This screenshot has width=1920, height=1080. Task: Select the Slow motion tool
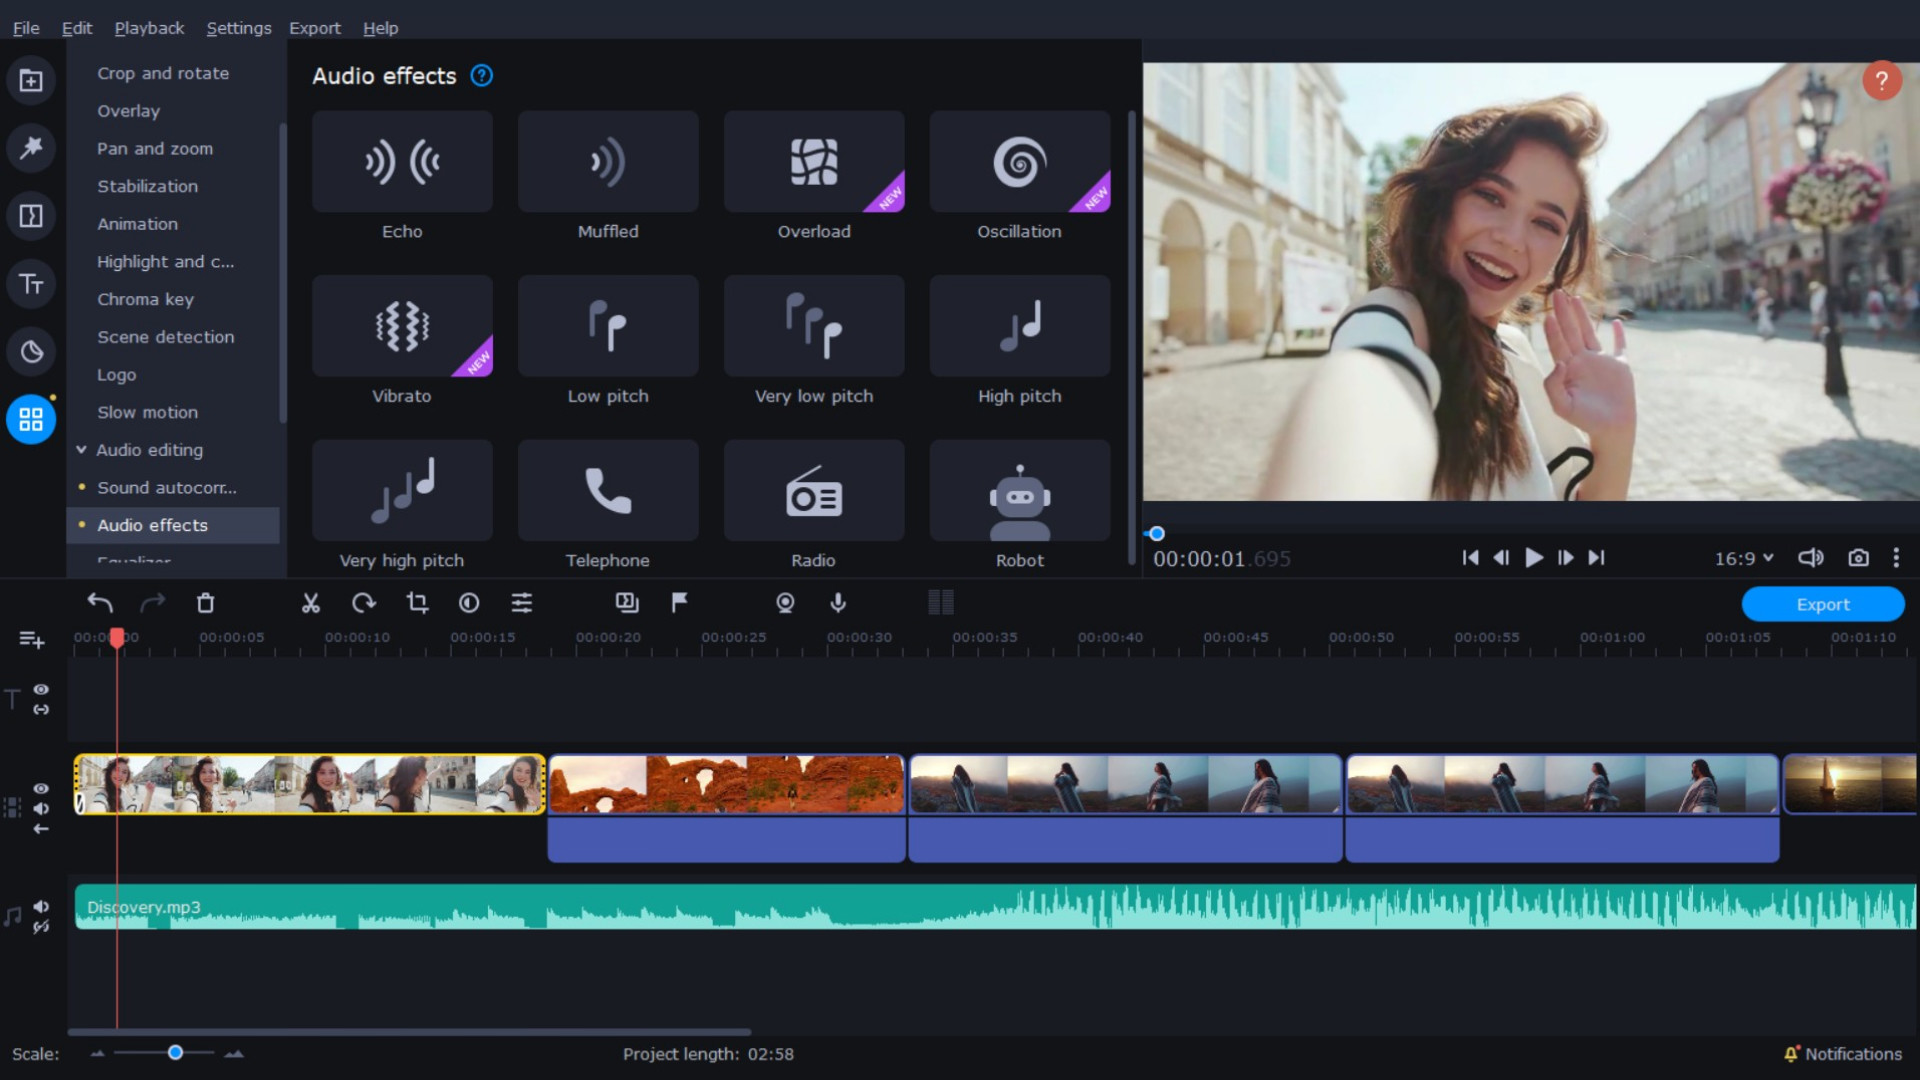(x=148, y=411)
